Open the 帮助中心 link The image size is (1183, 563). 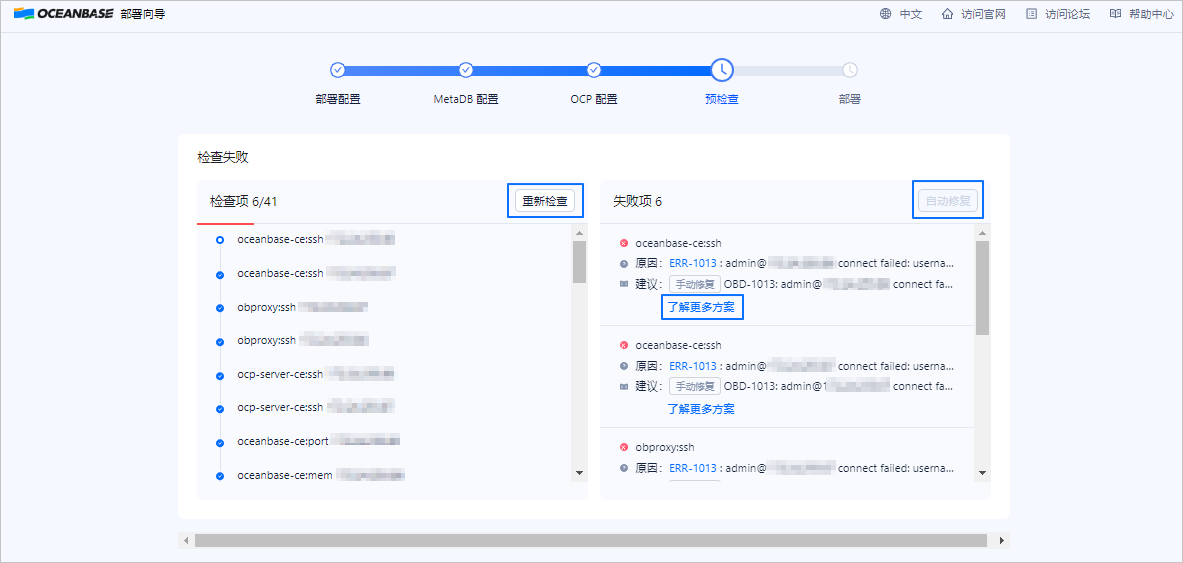click(1151, 14)
